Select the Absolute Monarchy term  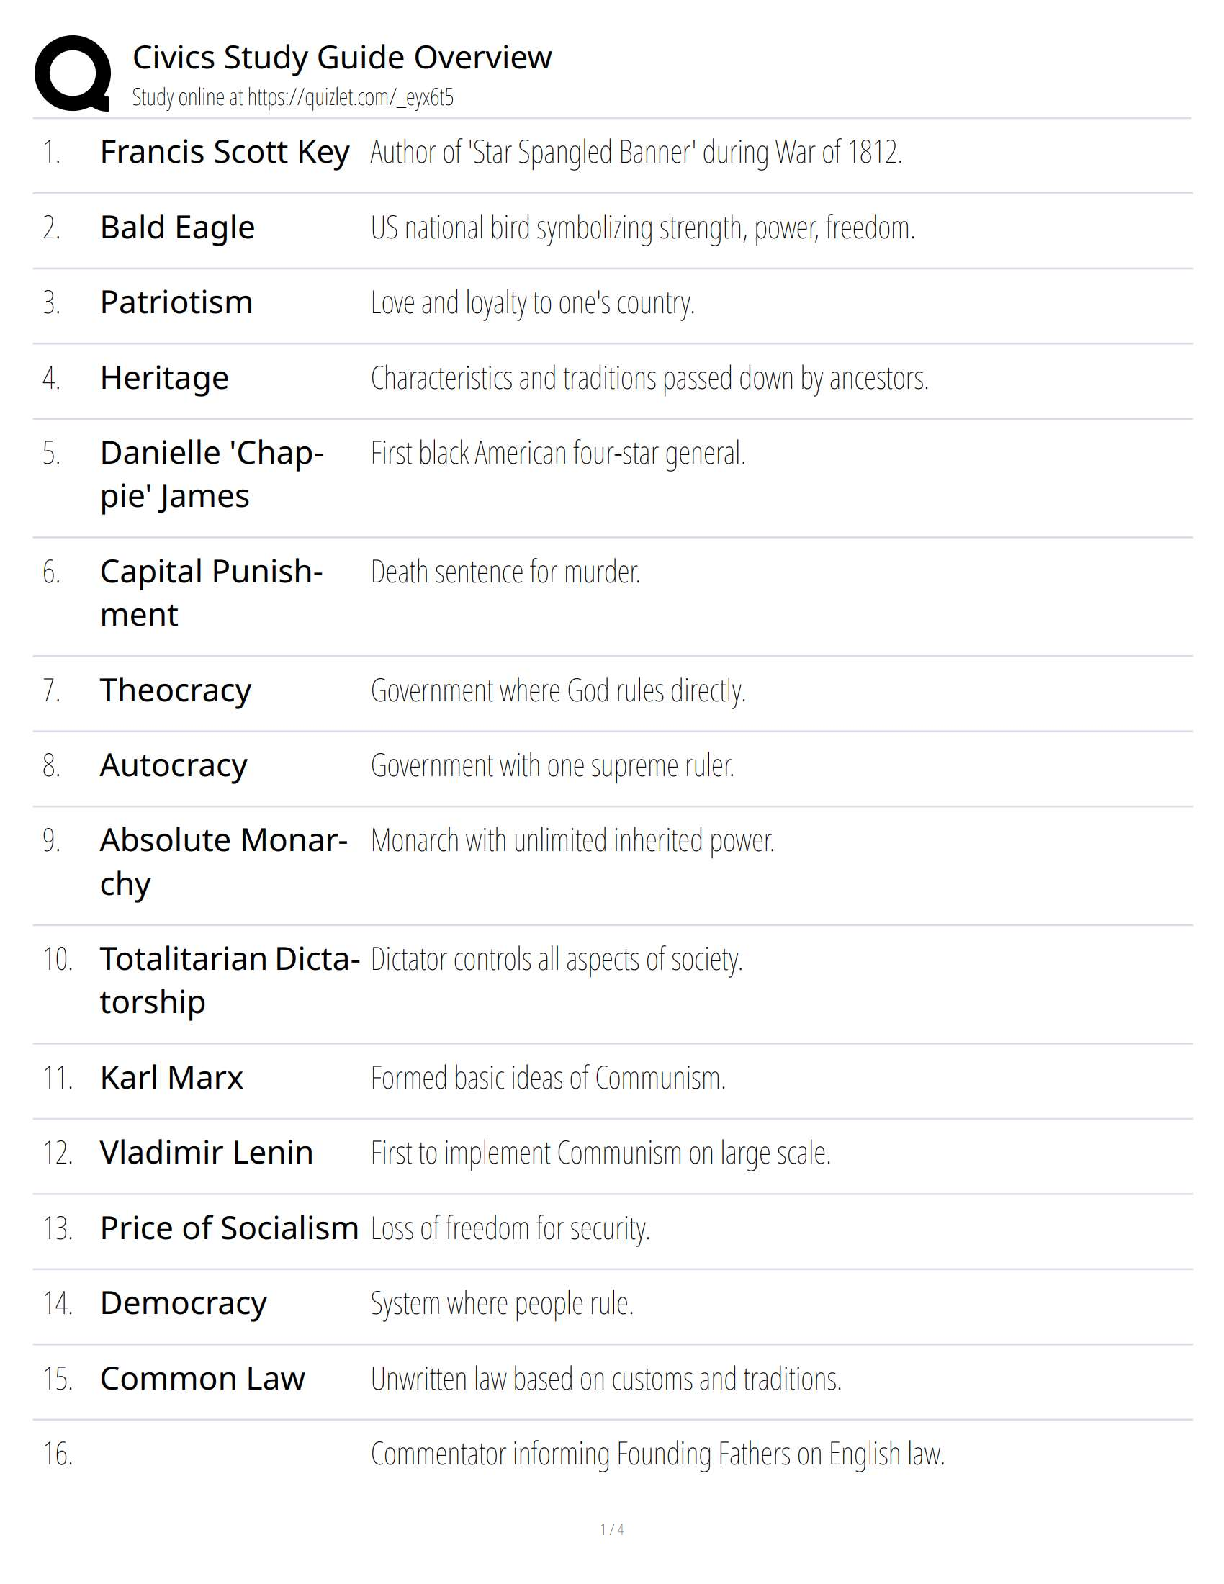[223, 861]
